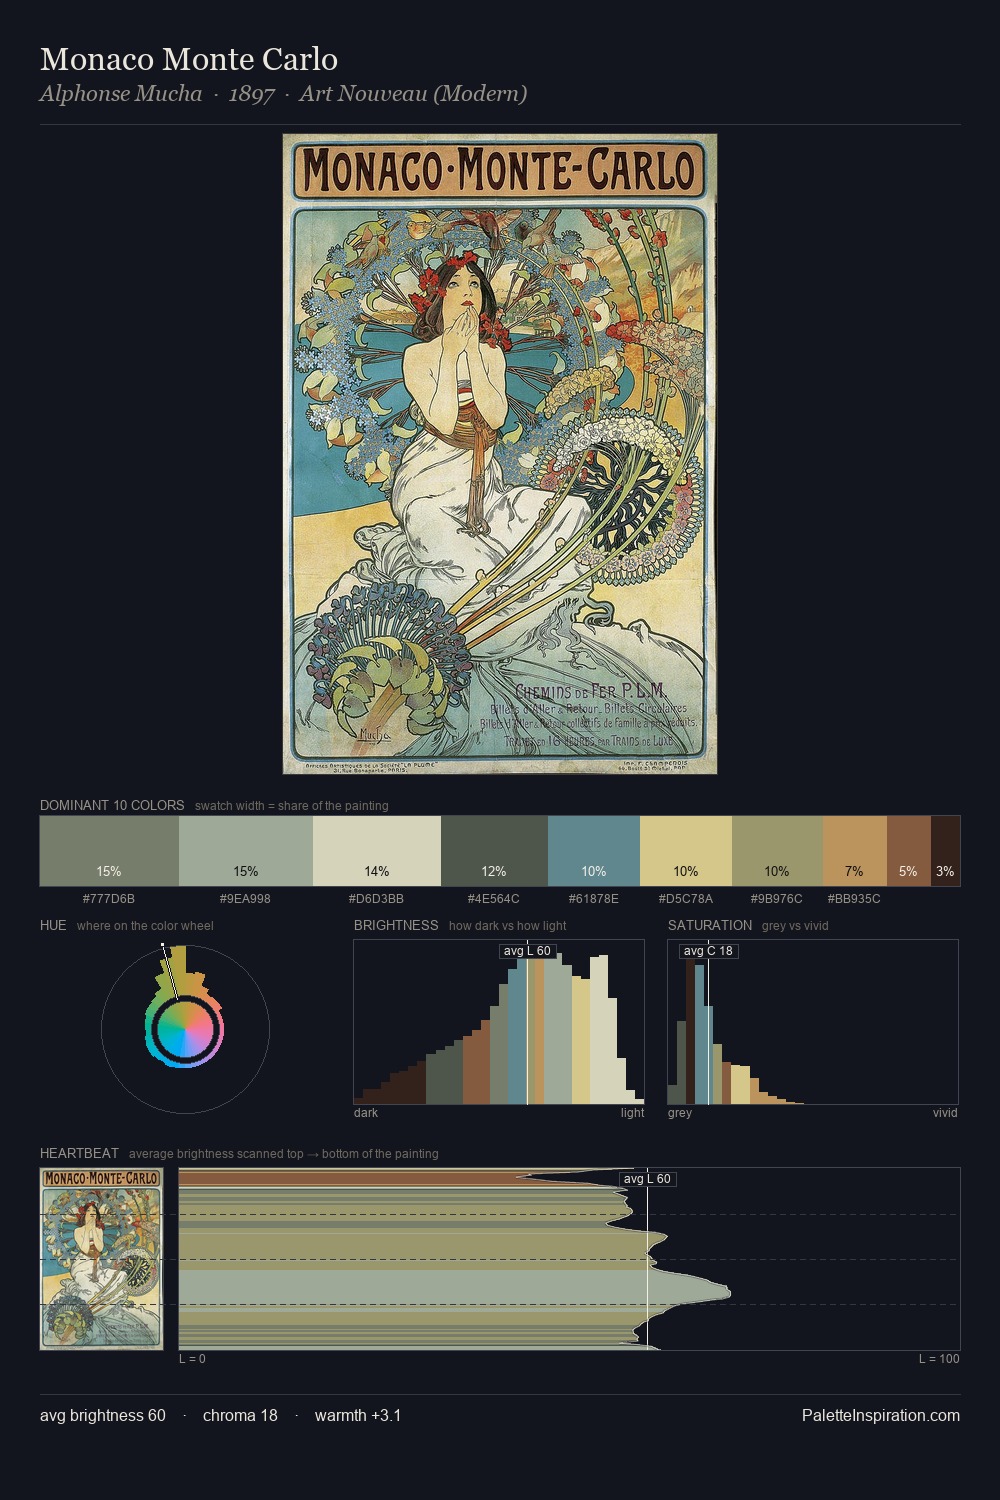Click the #9B976C olive swatch

pos(777,851)
